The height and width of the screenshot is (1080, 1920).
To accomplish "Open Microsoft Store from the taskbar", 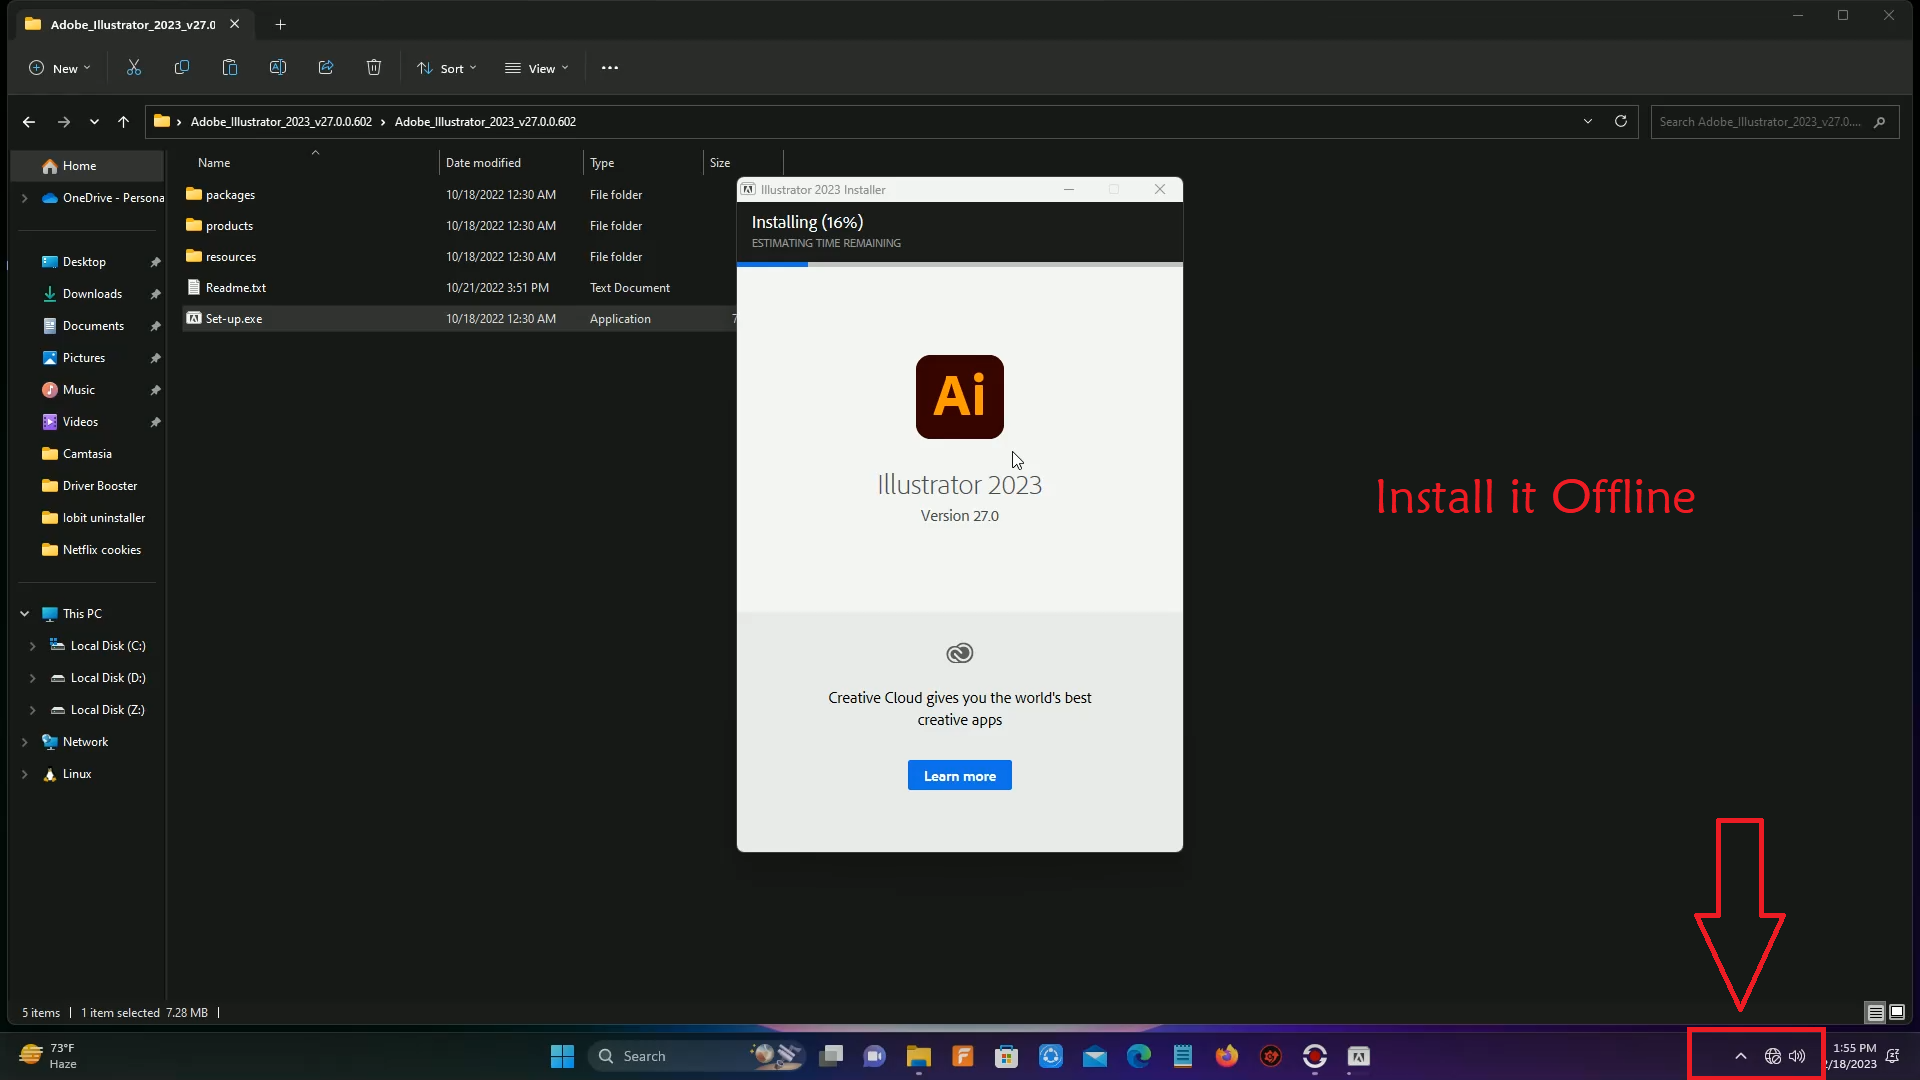I will point(1007,1056).
